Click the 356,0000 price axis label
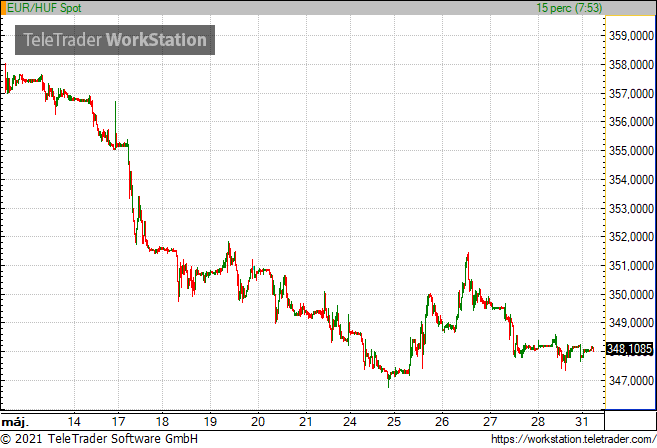This screenshot has width=657, height=448. [631, 122]
